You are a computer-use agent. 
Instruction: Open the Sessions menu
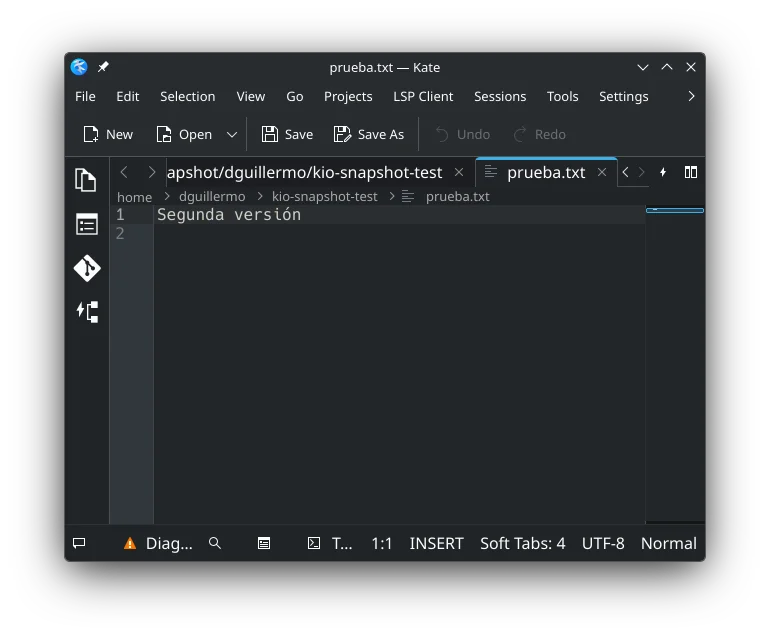click(500, 96)
